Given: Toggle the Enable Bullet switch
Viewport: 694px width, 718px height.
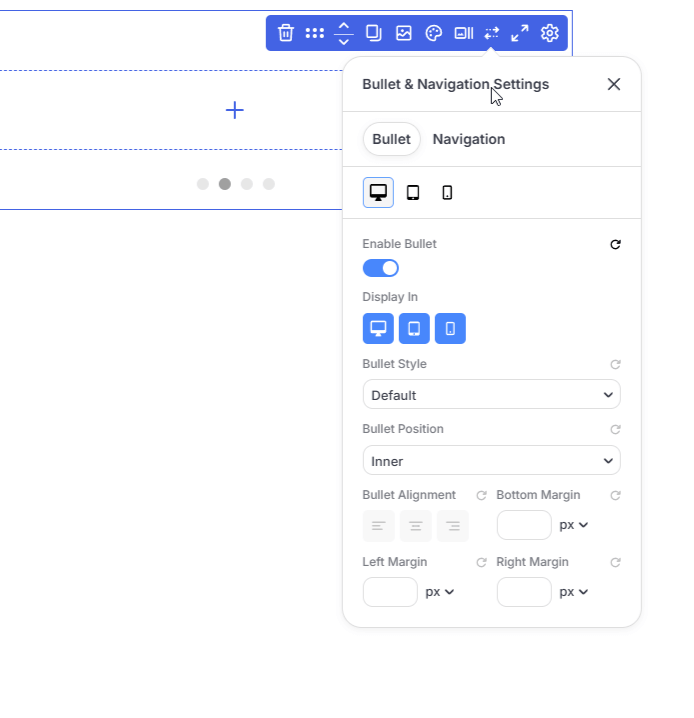Looking at the screenshot, I should pos(380,268).
